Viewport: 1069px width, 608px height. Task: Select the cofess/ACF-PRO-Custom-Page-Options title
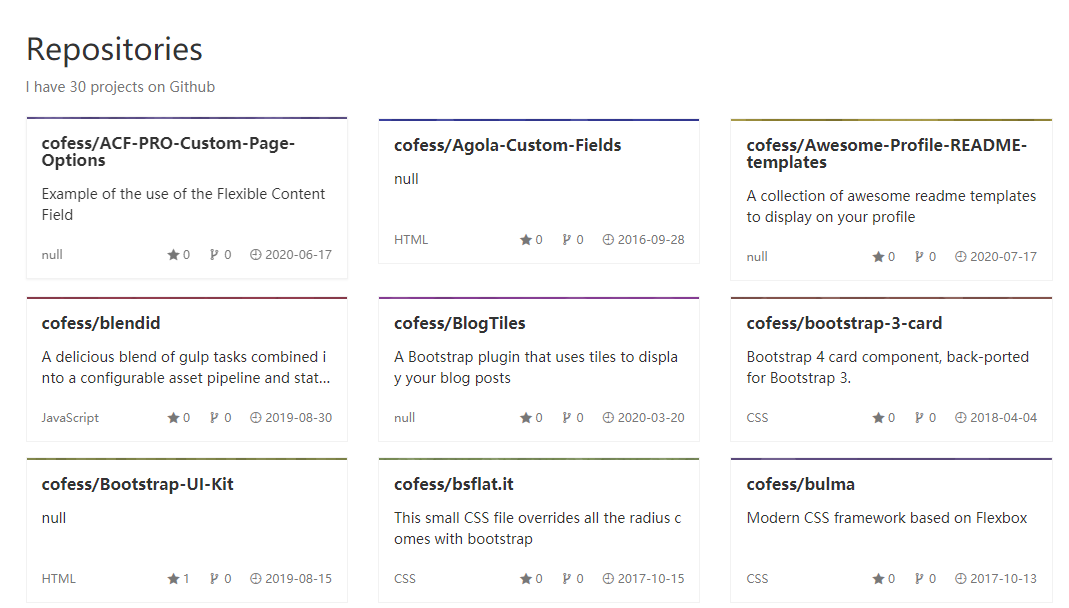[166, 152]
